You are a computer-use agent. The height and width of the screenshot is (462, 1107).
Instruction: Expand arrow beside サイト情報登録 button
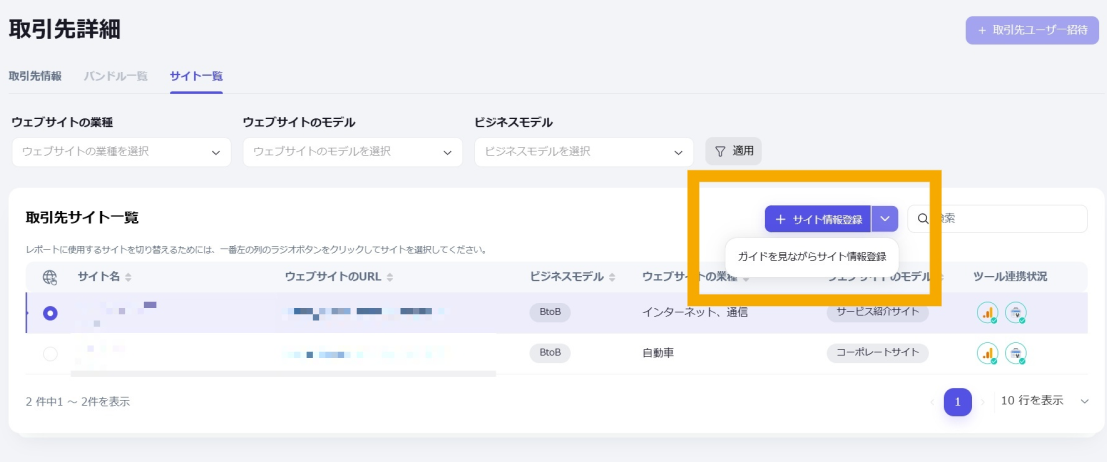coord(885,219)
